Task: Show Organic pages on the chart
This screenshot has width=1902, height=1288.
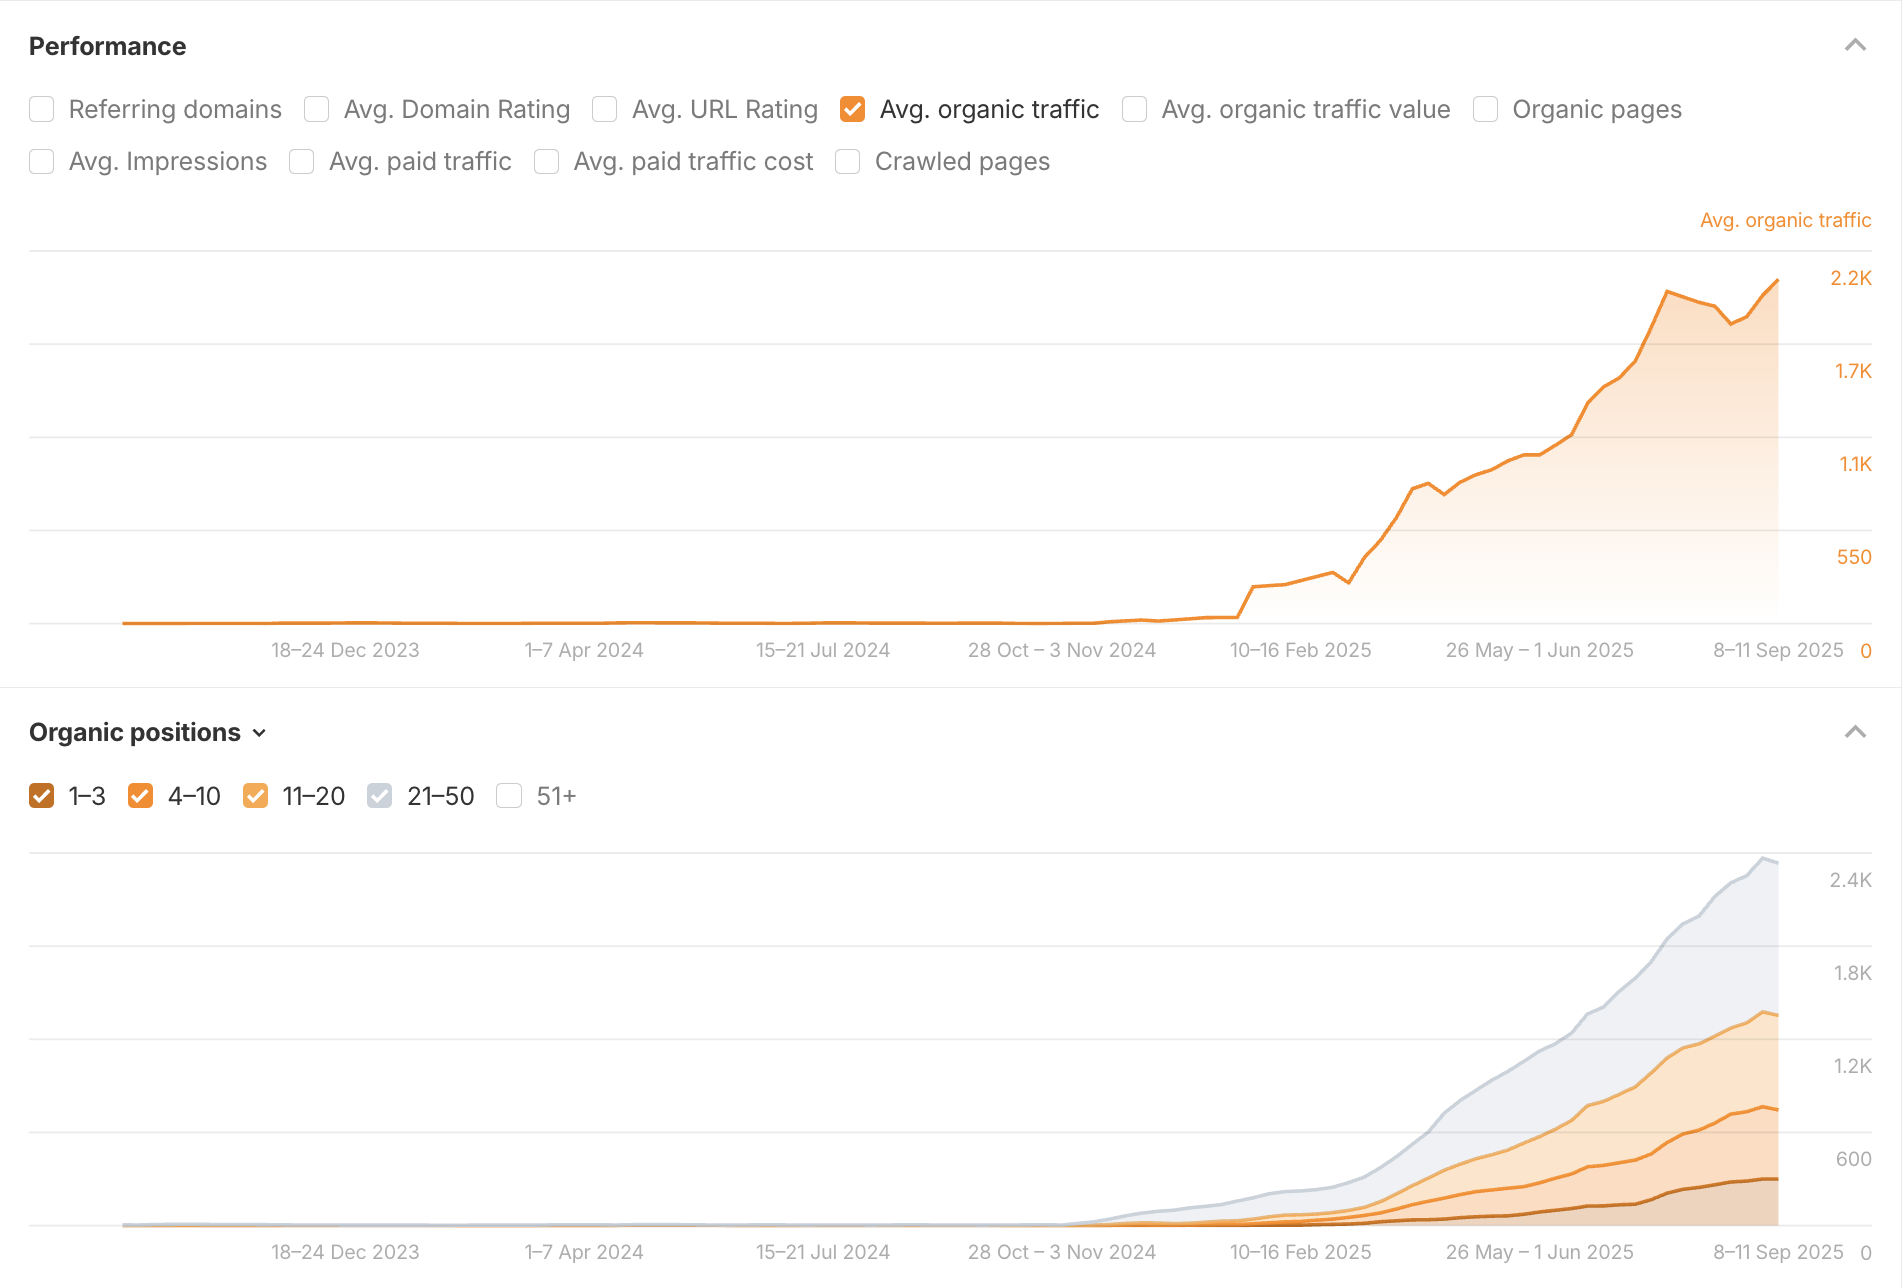Action: point(1486,109)
